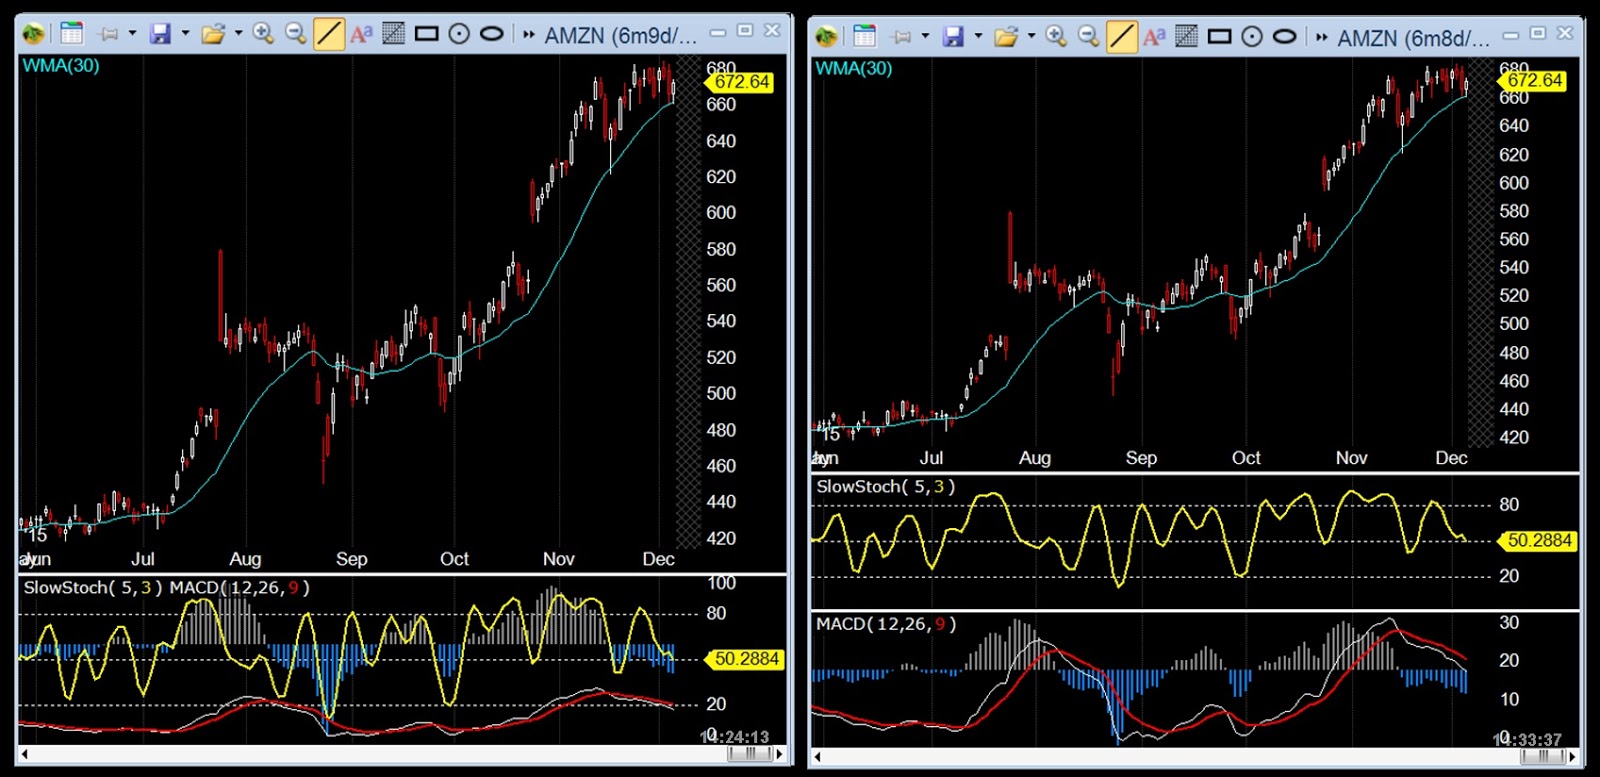The image size is (1600, 777).
Task: Click open folder icon in left chart toolbar
Action: pos(213,34)
